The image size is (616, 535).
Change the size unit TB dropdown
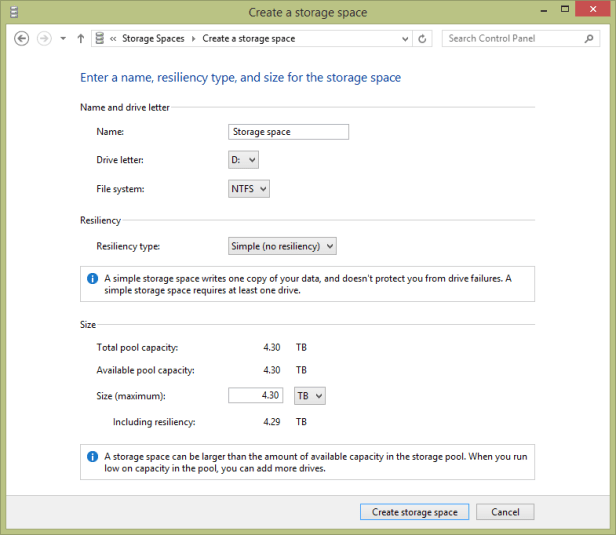pyautogui.click(x=309, y=396)
